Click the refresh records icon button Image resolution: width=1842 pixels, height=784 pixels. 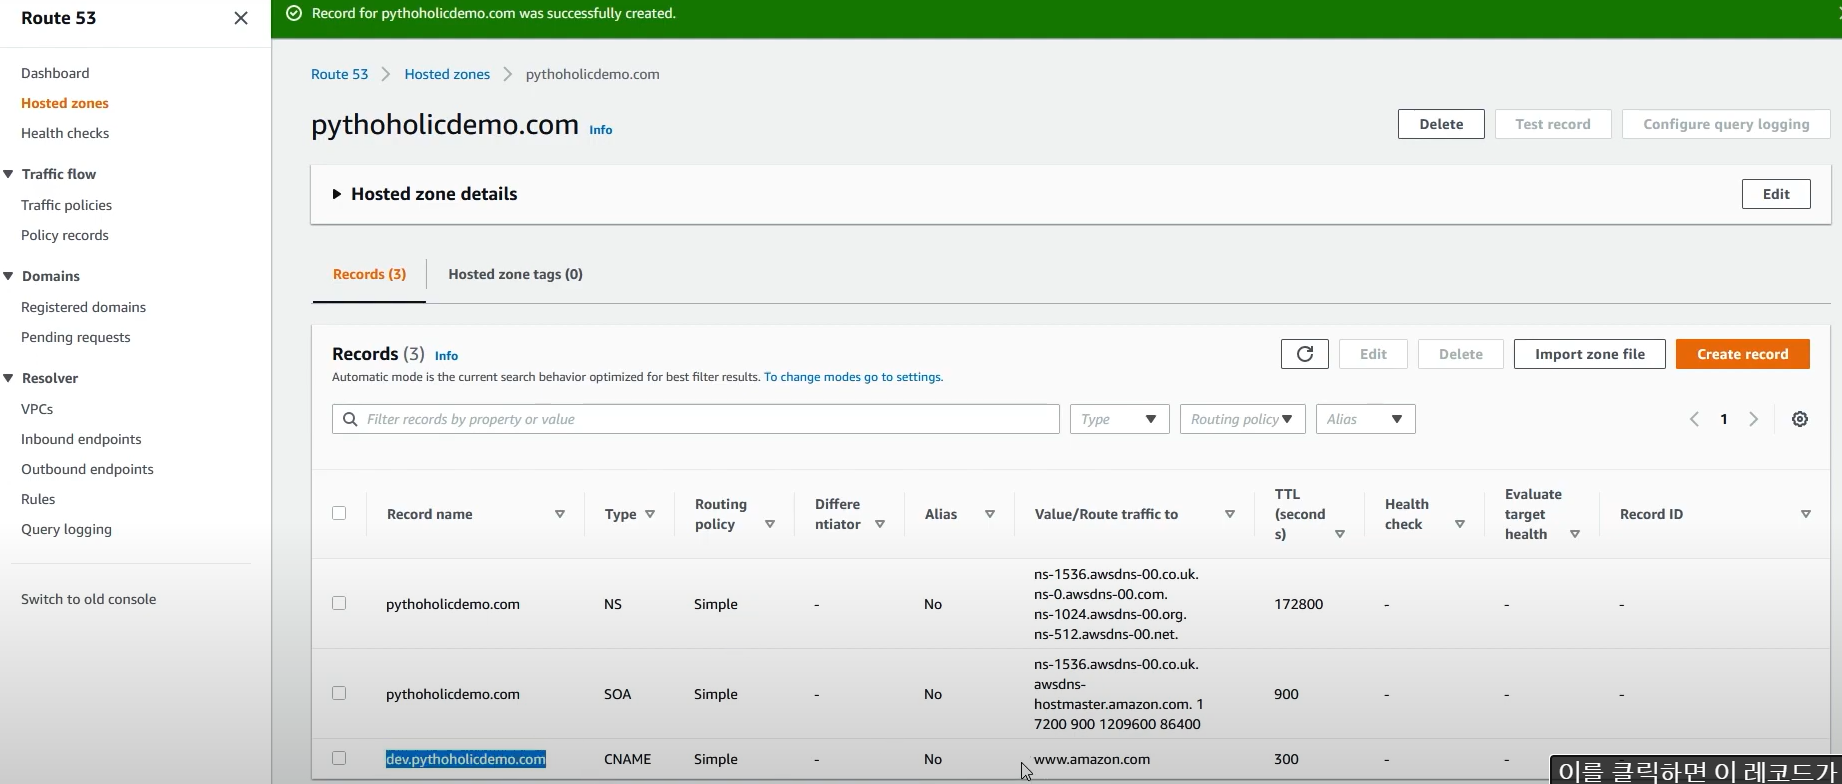(1305, 354)
